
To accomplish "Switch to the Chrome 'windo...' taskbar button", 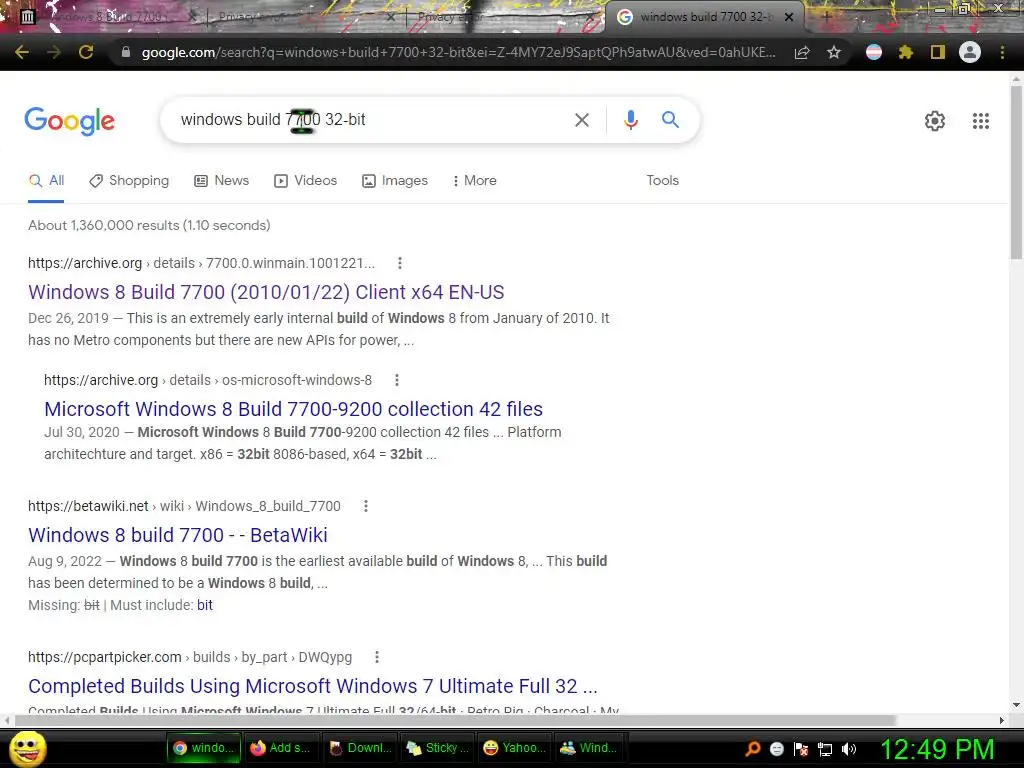I will 204,748.
